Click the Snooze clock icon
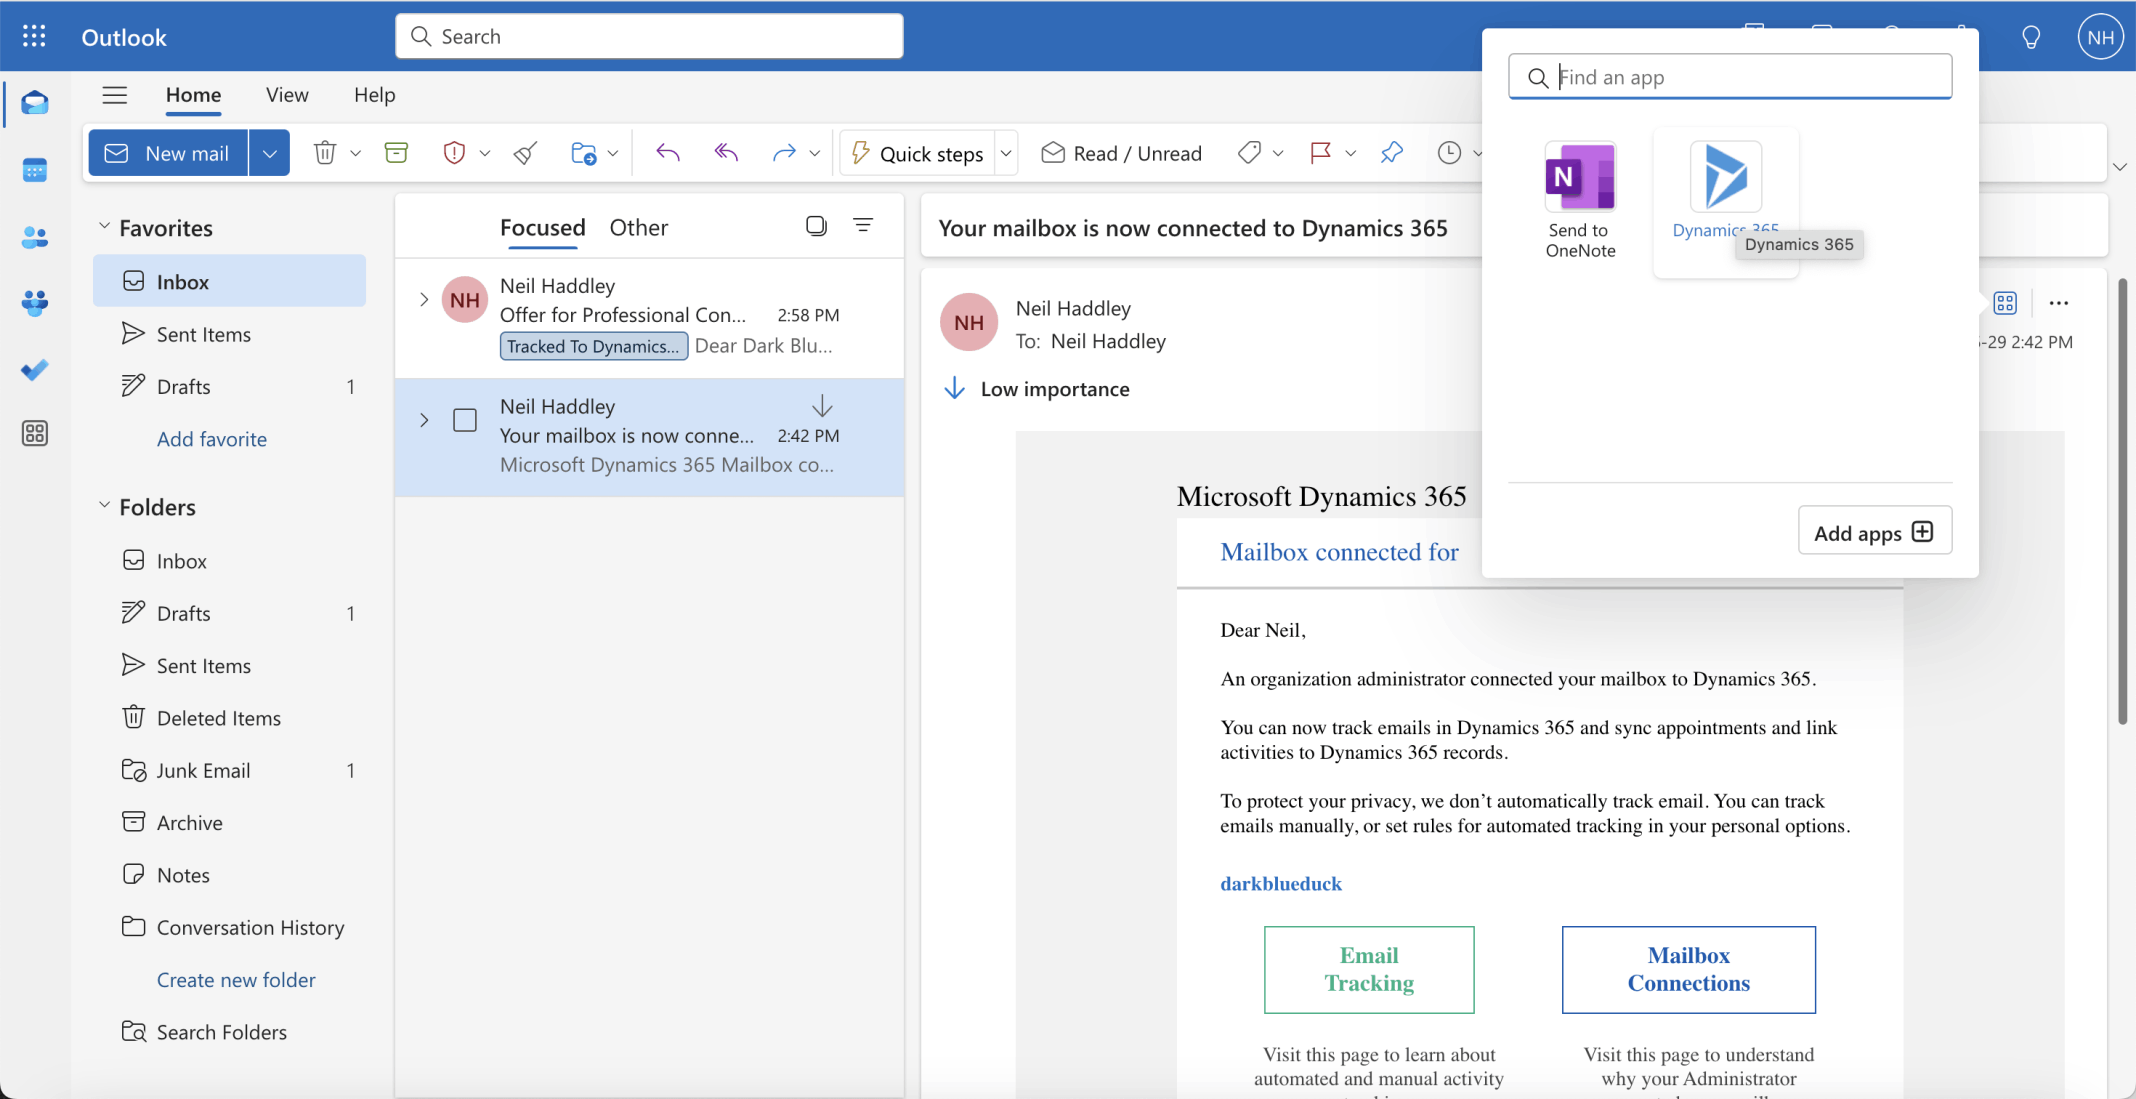 pyautogui.click(x=1450, y=152)
